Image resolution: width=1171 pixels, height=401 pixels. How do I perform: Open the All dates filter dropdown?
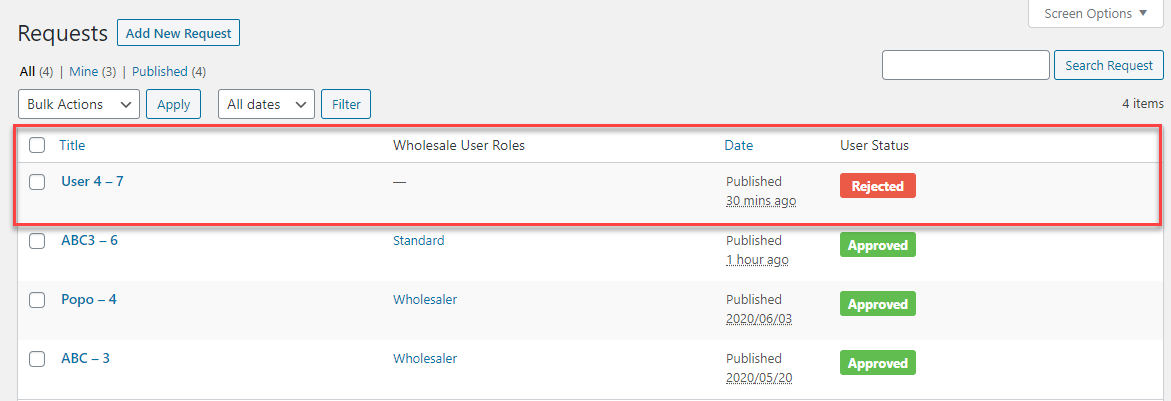pyautogui.click(x=266, y=104)
